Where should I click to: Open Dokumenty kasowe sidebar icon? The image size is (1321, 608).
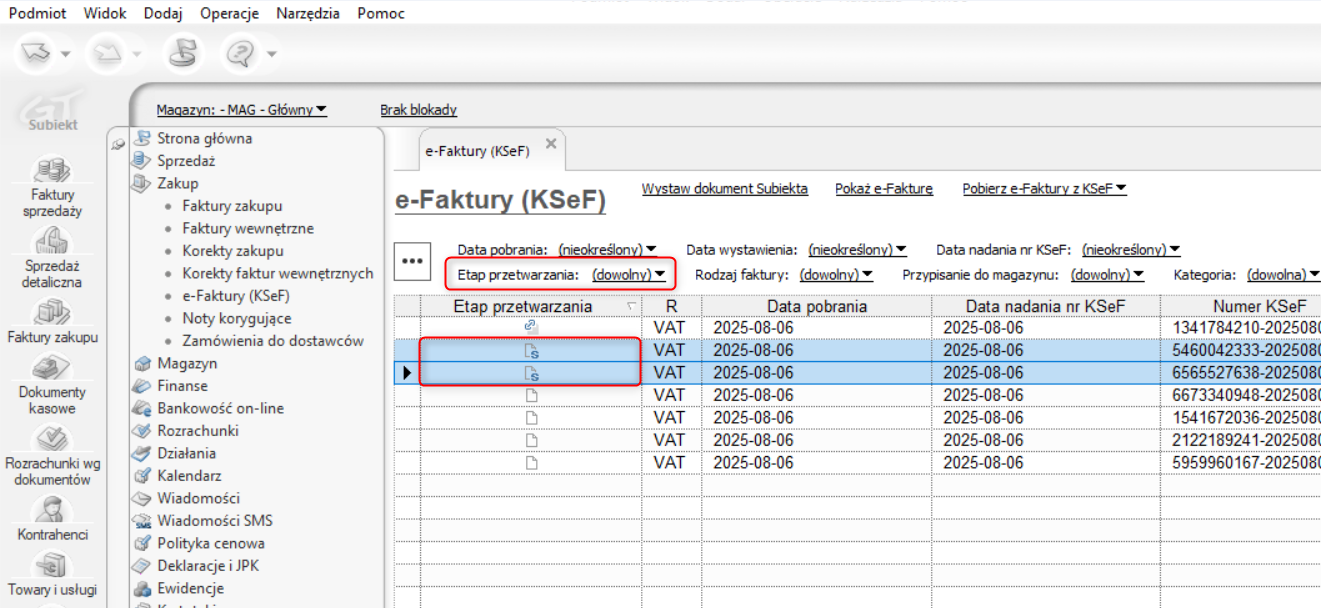[52, 370]
